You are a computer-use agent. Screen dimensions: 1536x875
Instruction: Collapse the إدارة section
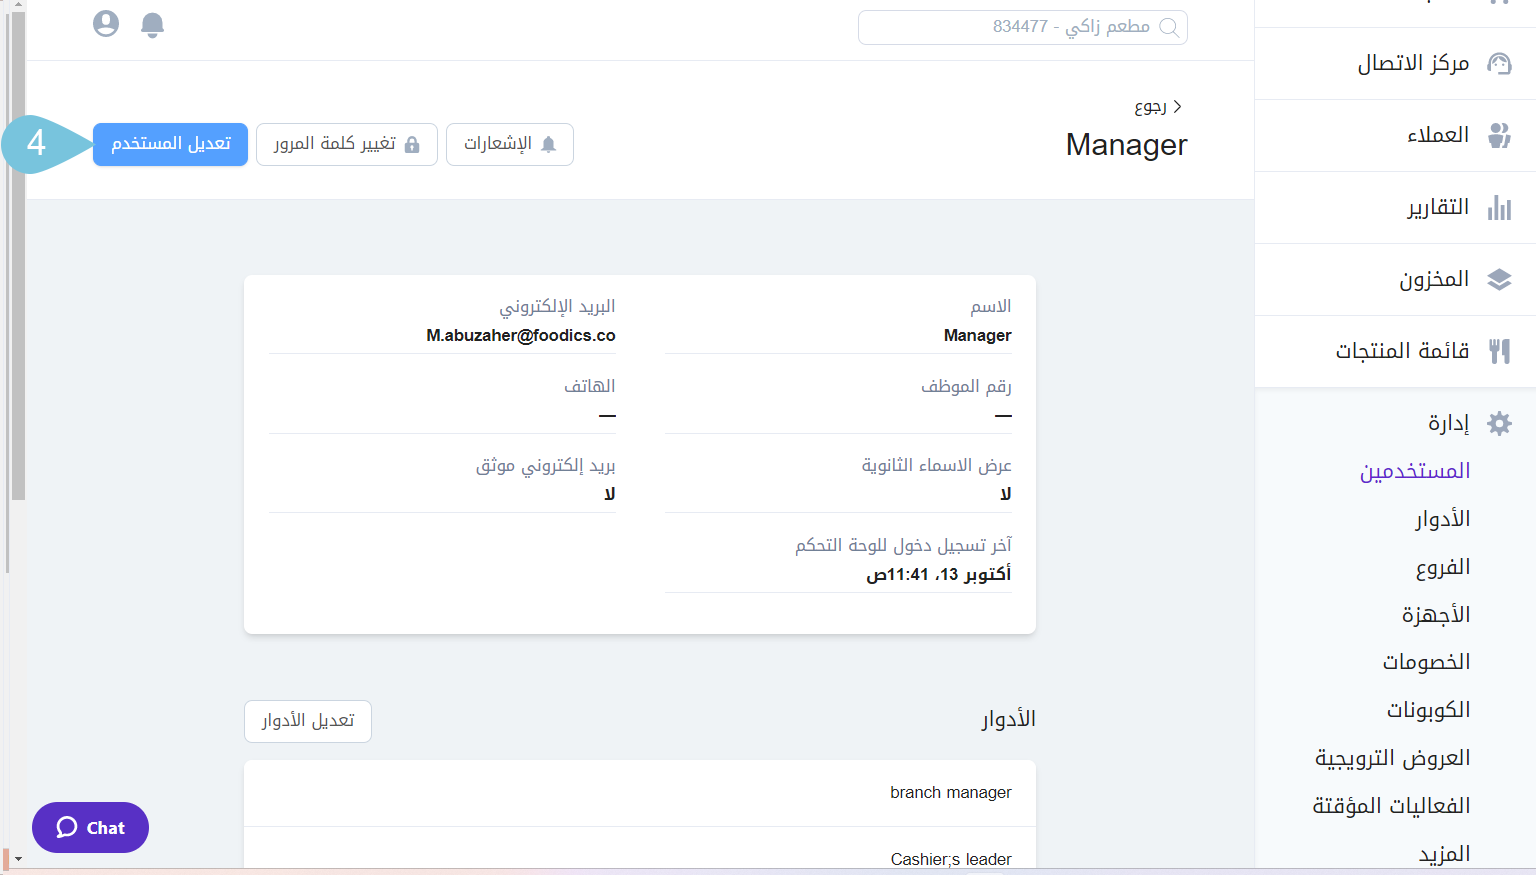coord(1449,423)
